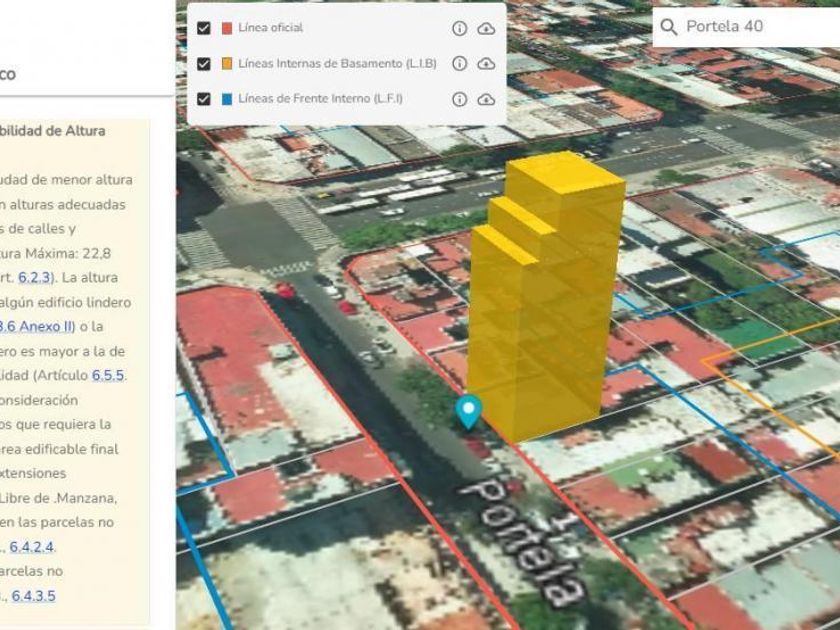Open article 6.4.2.4 link
The width and height of the screenshot is (840, 630).
pyautogui.click(x=32, y=547)
